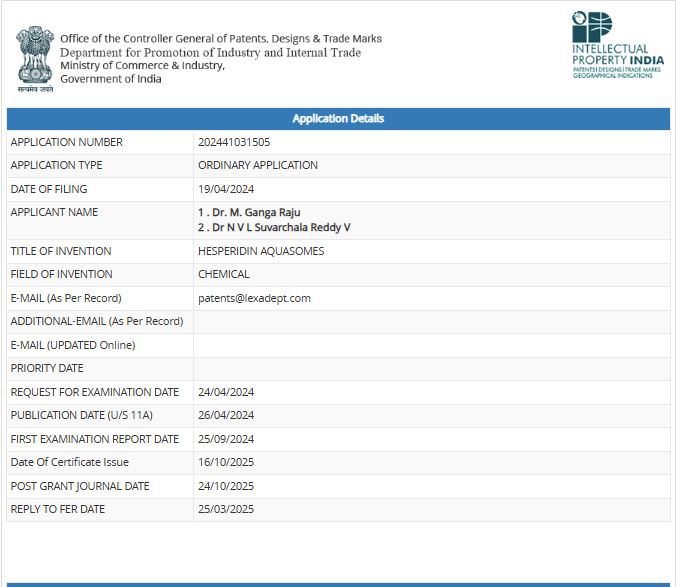The image size is (680, 587).
Task: Click the empty Priority Date cell
Action: 431,368
